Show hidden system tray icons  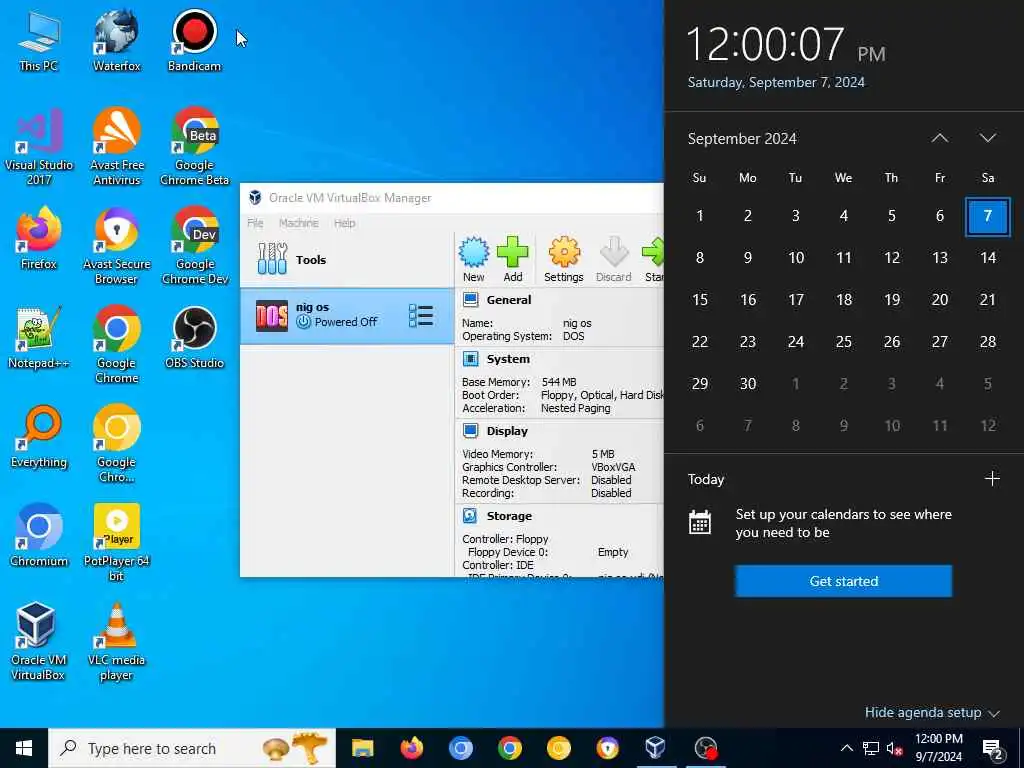(846, 748)
